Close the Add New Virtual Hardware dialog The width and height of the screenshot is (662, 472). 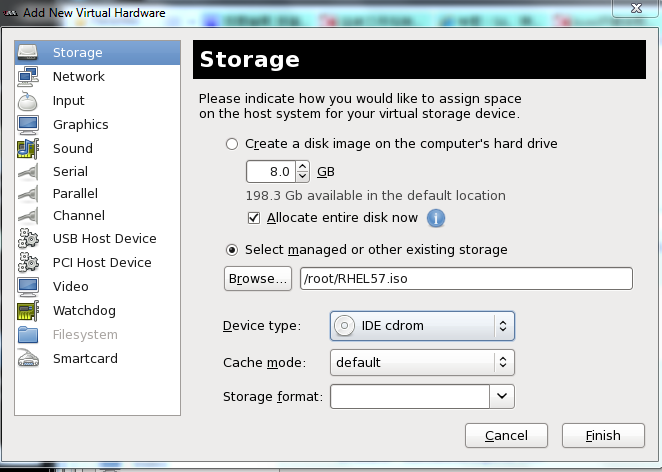pos(636,8)
